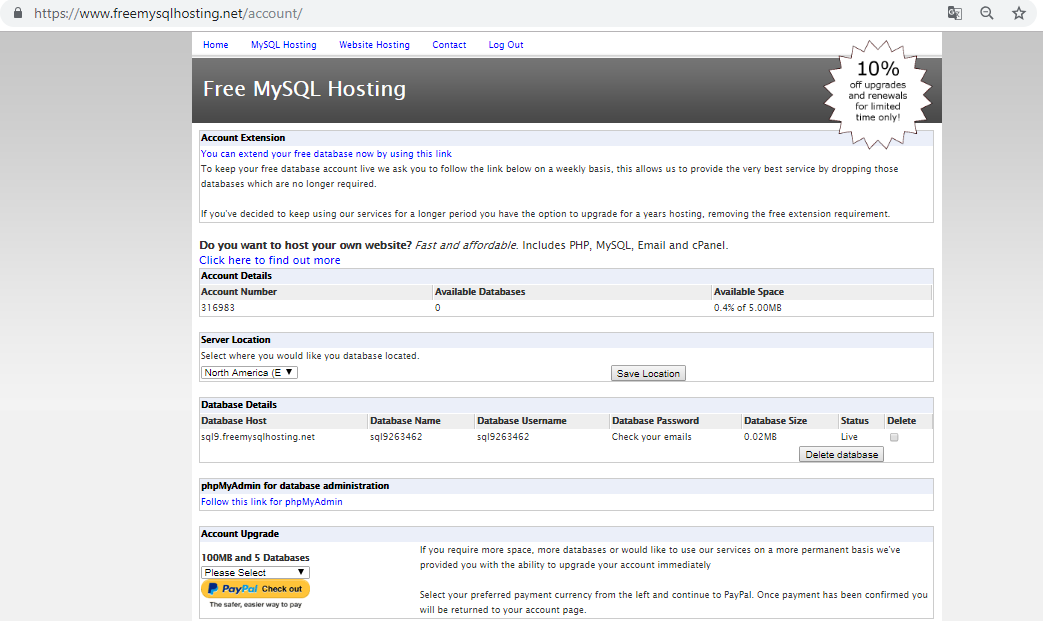Open the Website Hosting menu link
Screen dimensions: 1043x621
pos(374,45)
